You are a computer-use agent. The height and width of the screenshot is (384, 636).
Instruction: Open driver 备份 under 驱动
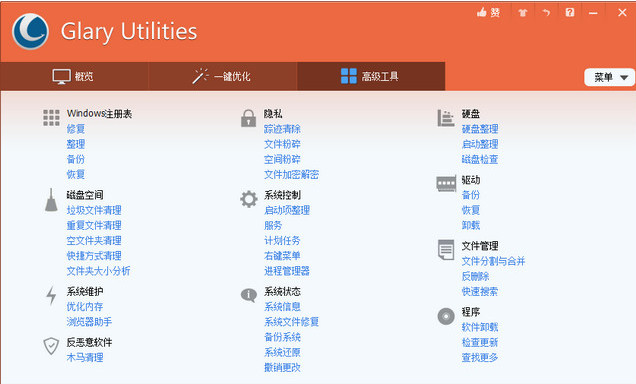coord(471,195)
